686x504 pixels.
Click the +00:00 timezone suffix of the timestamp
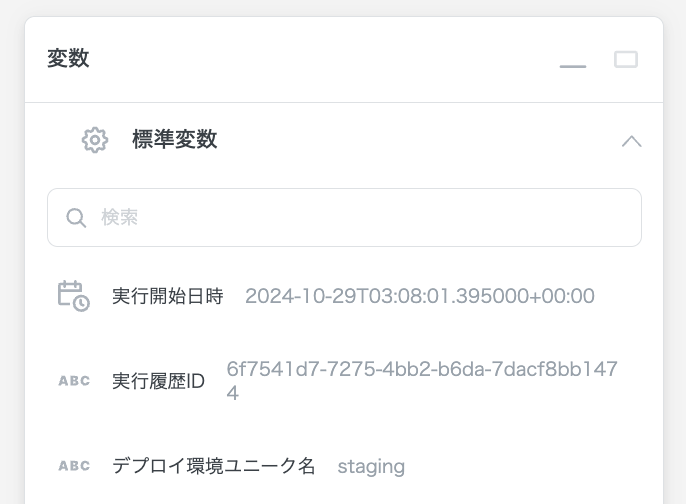click(565, 296)
